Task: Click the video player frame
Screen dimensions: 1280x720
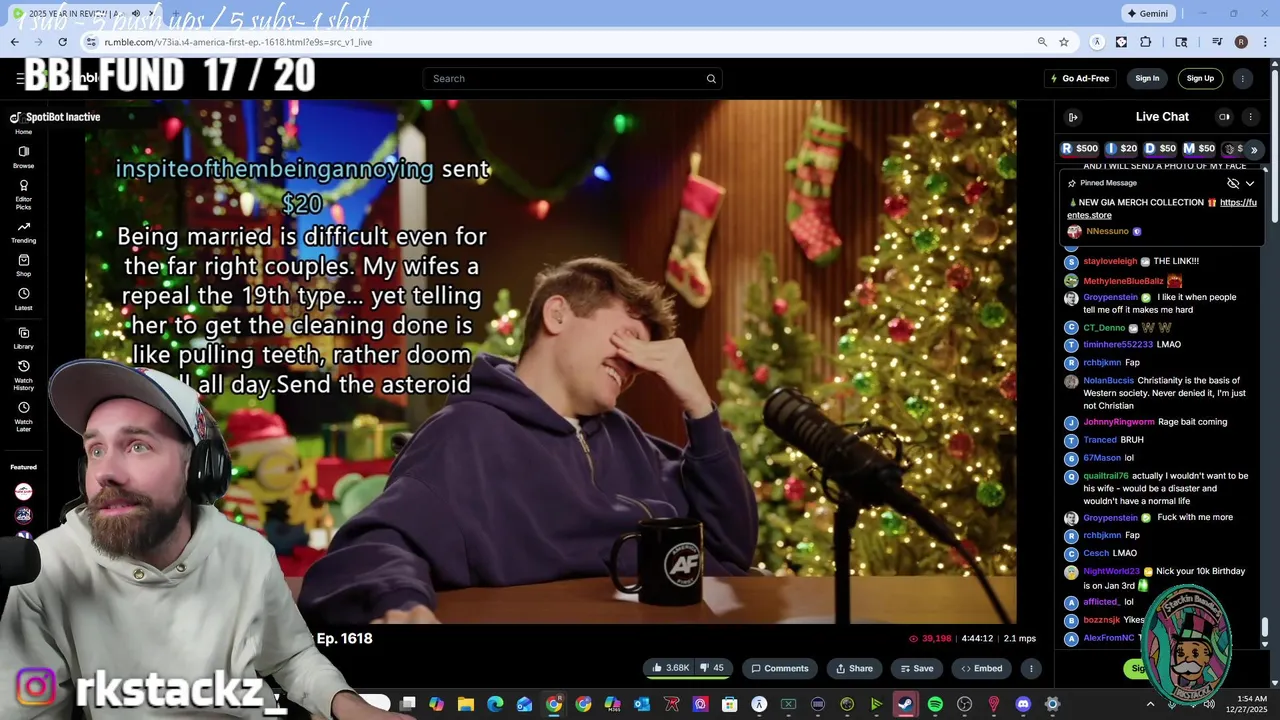Action: tap(550, 362)
